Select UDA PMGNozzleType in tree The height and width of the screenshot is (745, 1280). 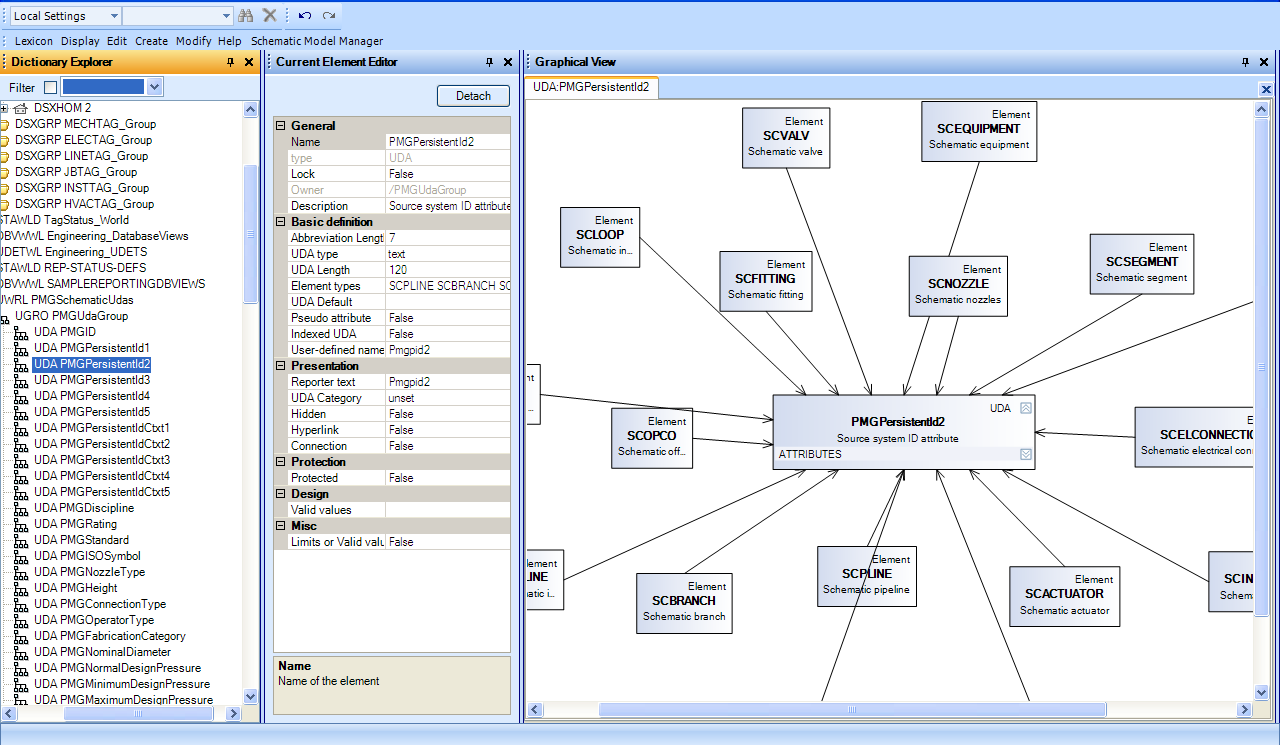pos(89,572)
